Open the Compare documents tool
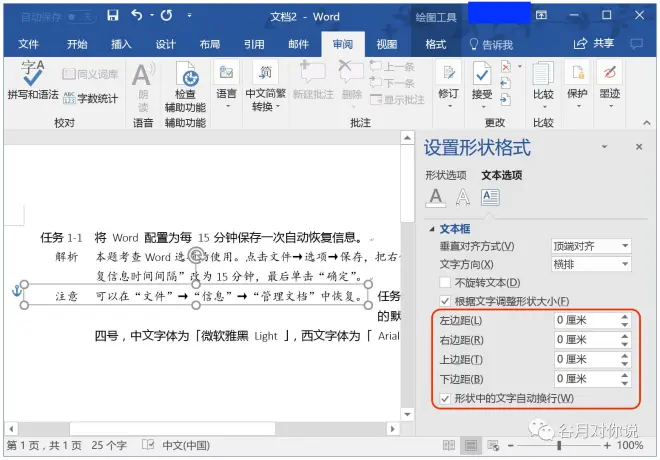The image size is (660, 460). click(543, 84)
